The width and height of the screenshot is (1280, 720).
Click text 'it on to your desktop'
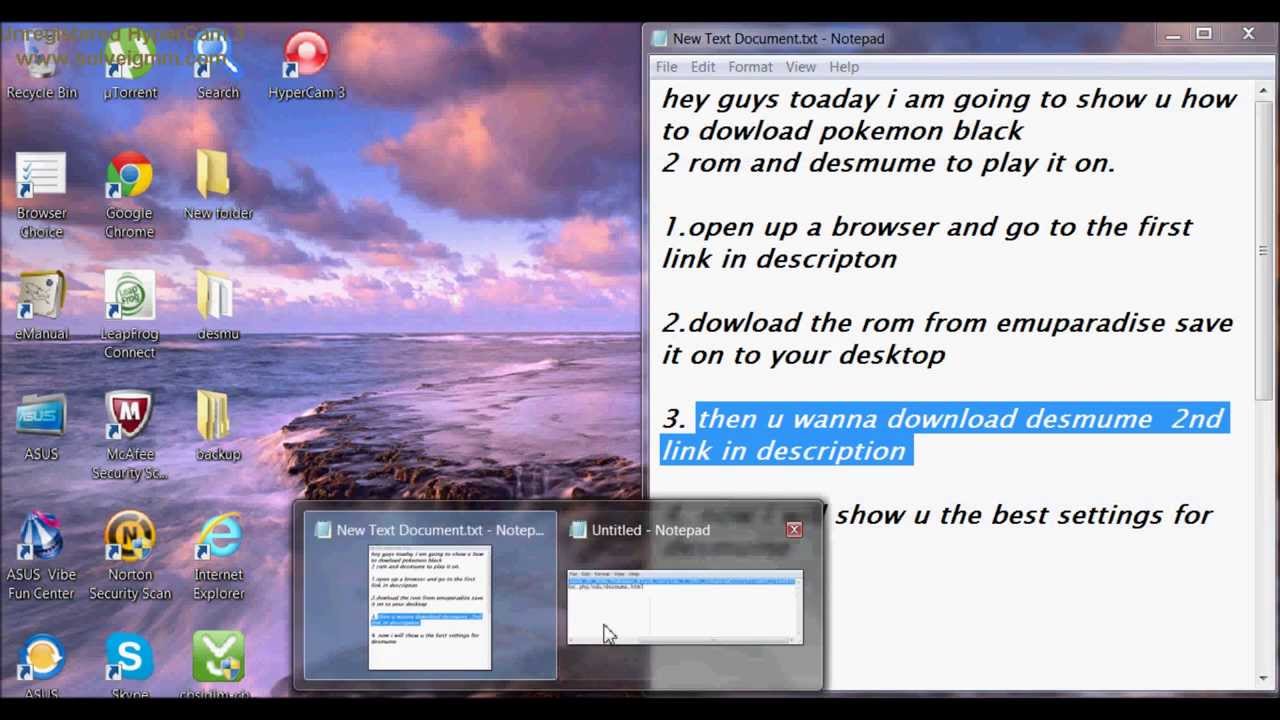[803, 355]
